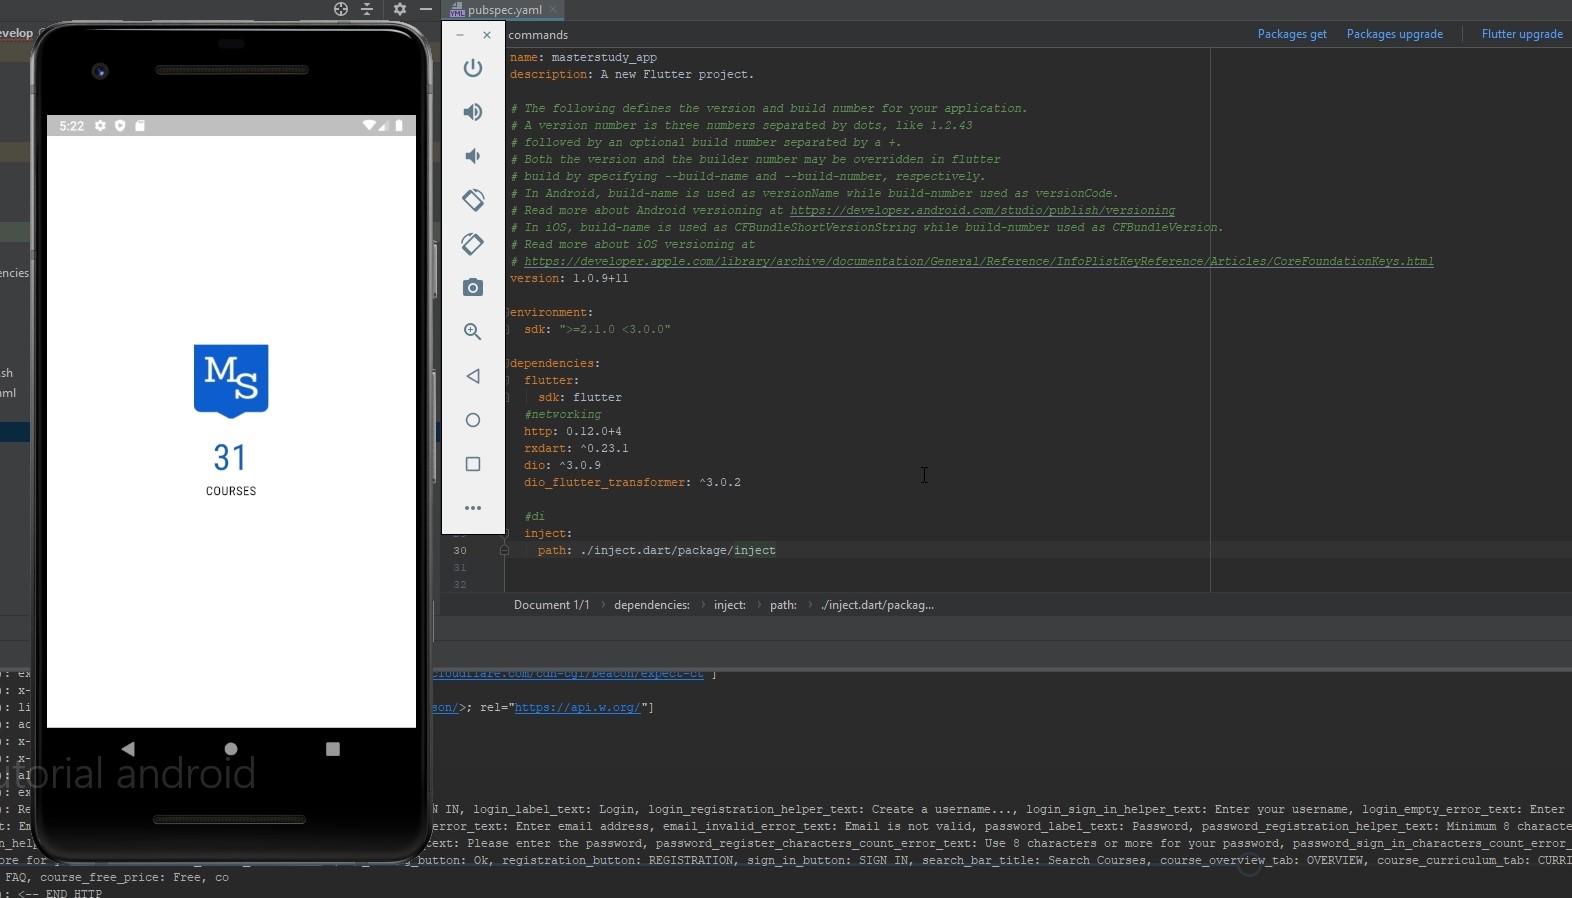
Task: Open emulator extended controls (three dots)
Action: (473, 508)
